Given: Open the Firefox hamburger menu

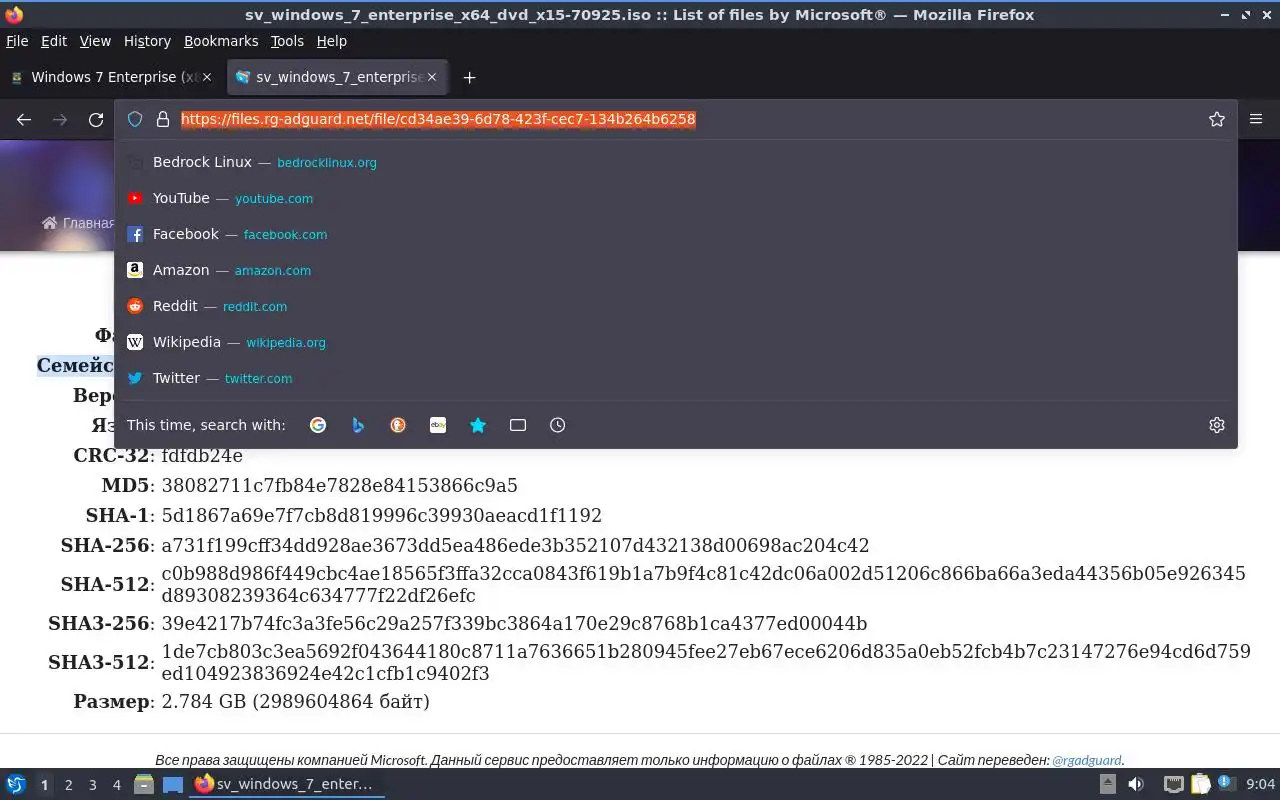Looking at the screenshot, I should point(1256,119).
